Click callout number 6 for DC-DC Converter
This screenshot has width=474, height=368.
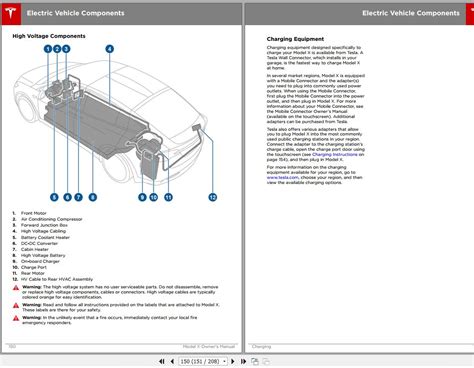pos(67,197)
